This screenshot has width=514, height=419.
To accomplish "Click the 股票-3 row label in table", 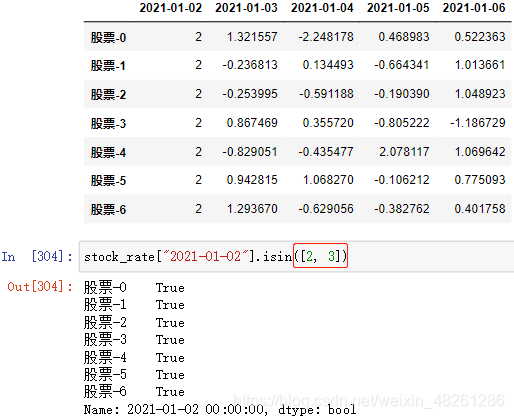I will (x=108, y=123).
